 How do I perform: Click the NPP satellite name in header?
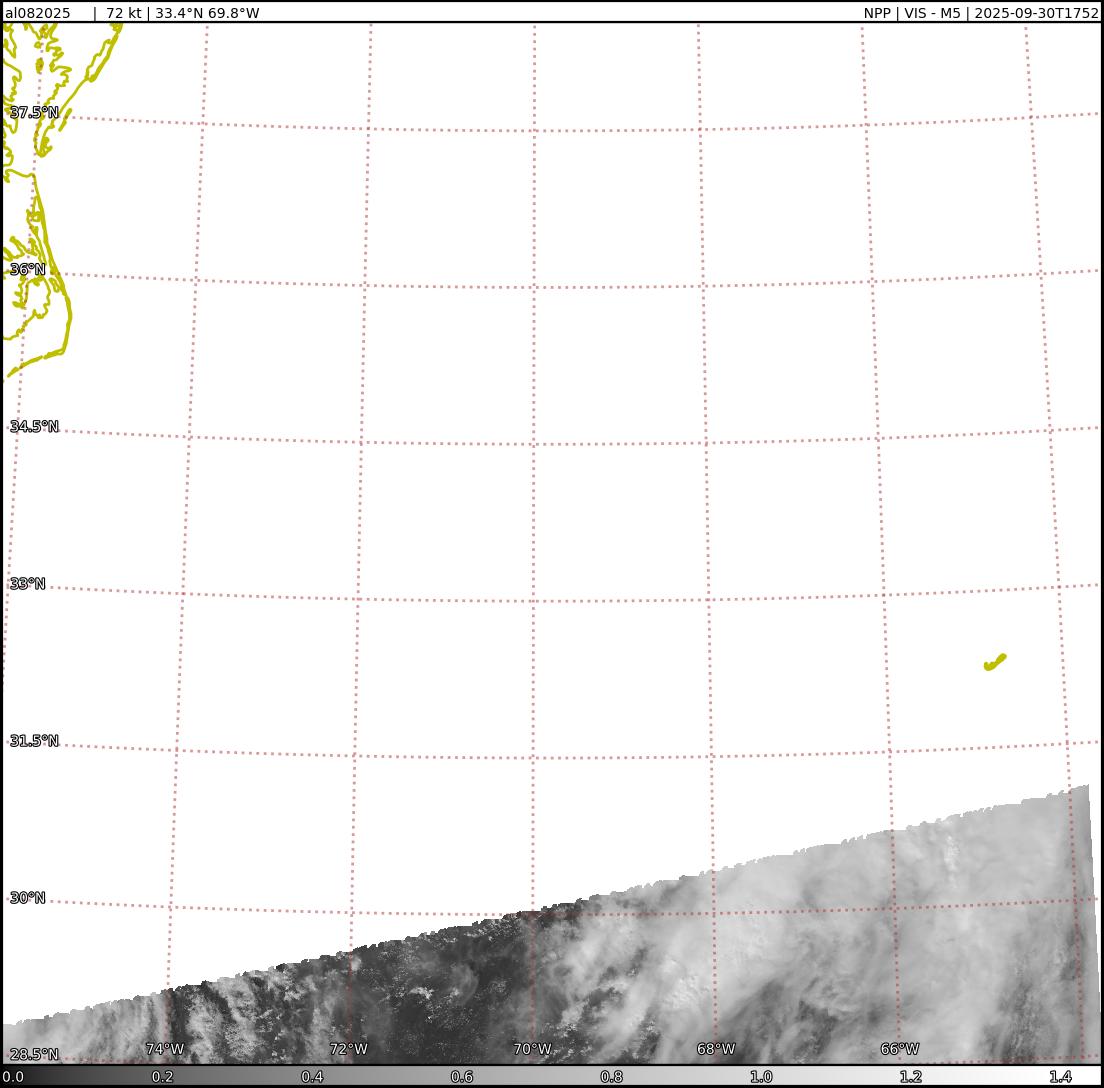pyautogui.click(x=878, y=13)
